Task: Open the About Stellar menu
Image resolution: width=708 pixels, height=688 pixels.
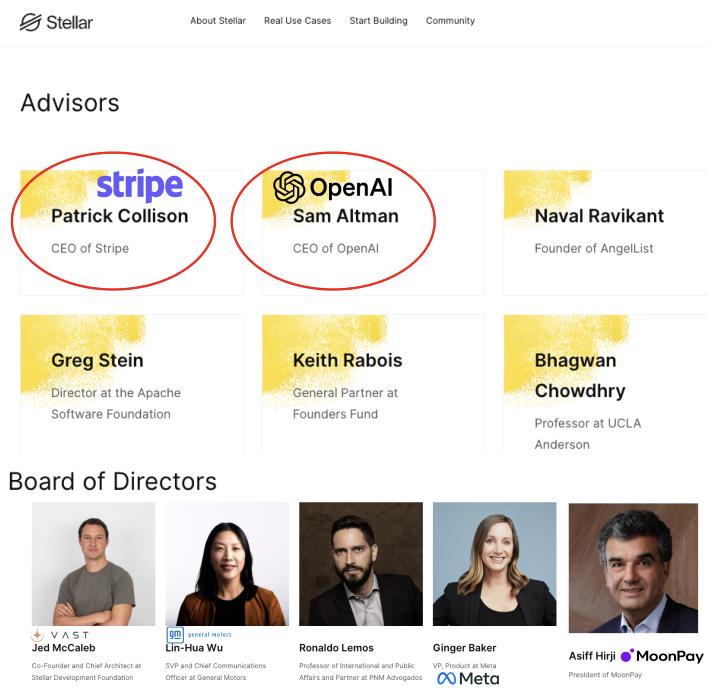Action: tap(218, 21)
